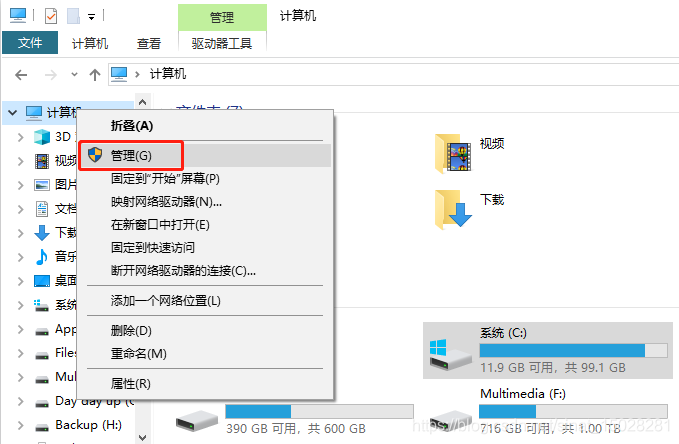Select the 音乐 note icon in sidebar
The height and width of the screenshot is (444, 679).
pos(42,257)
